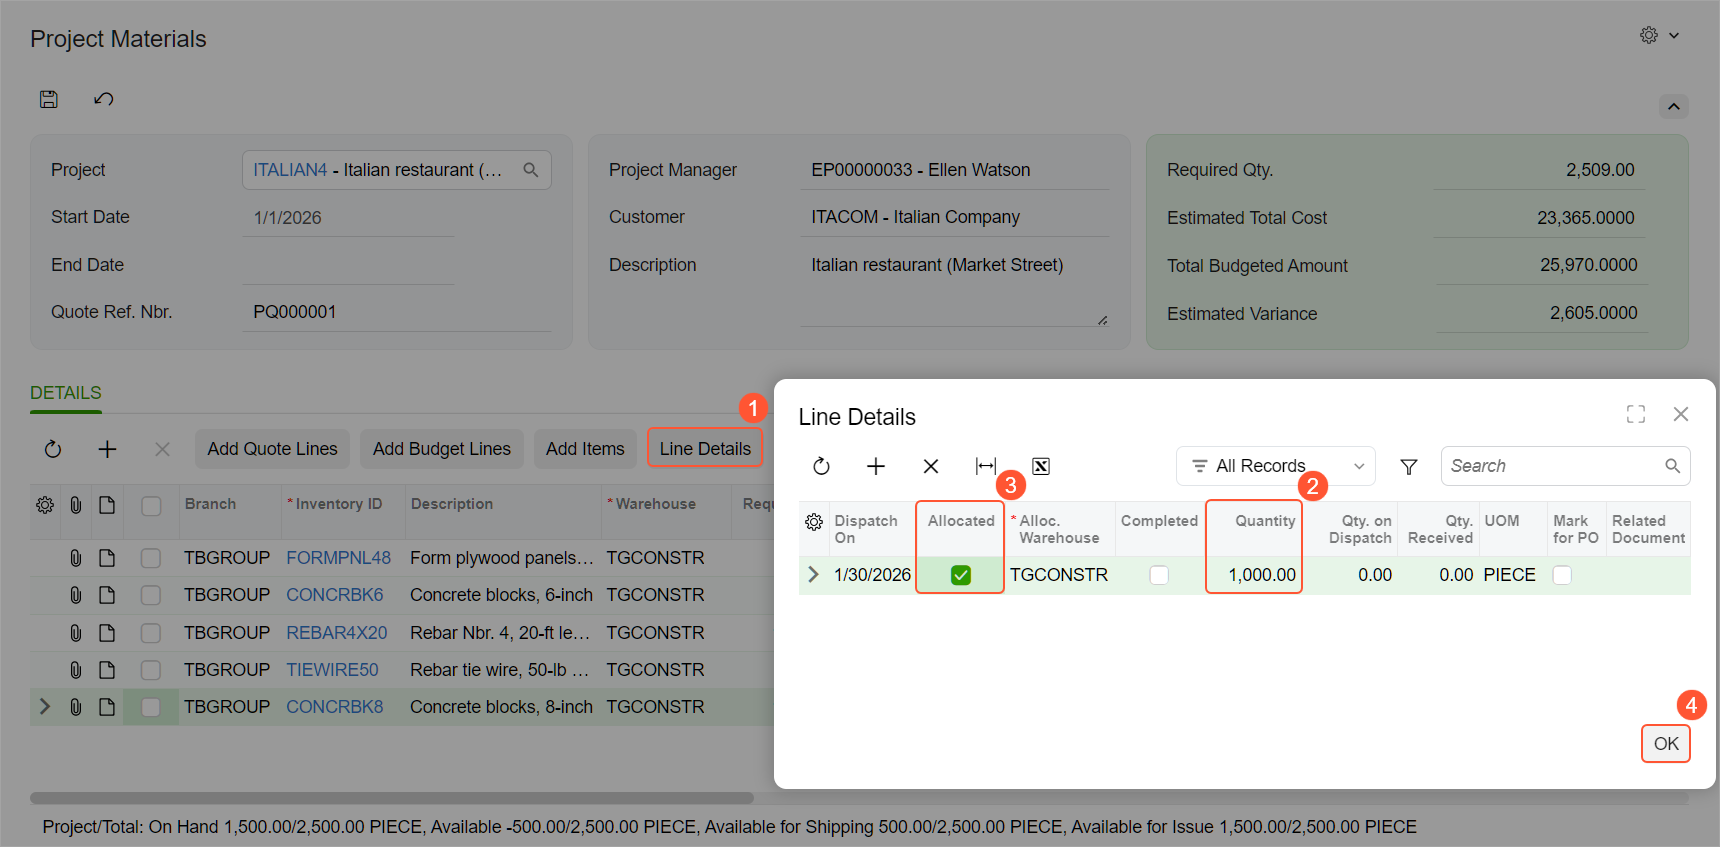Click Add Budget Lines button

tap(442, 449)
